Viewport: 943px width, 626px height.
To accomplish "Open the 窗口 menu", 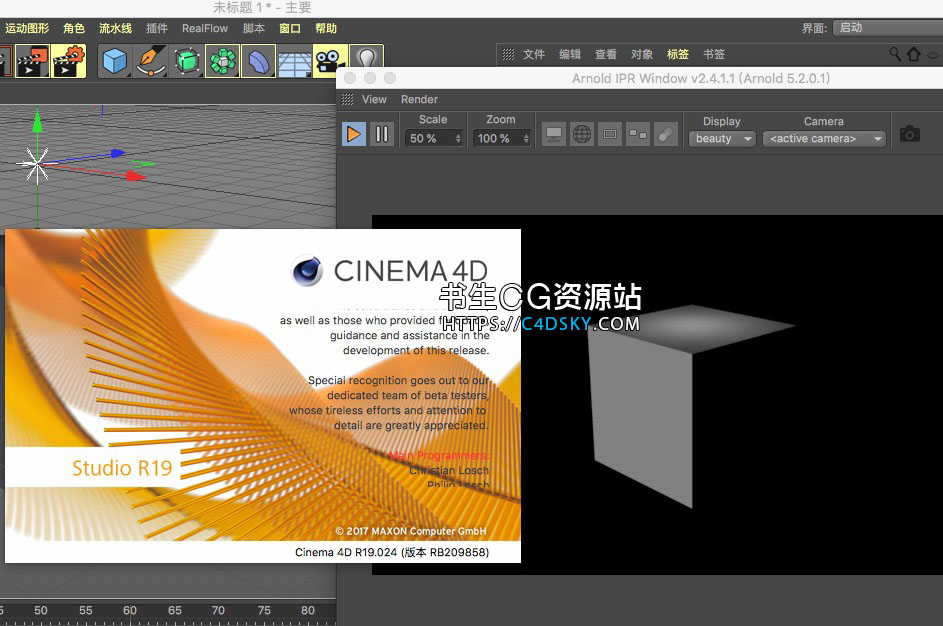I will [x=290, y=28].
